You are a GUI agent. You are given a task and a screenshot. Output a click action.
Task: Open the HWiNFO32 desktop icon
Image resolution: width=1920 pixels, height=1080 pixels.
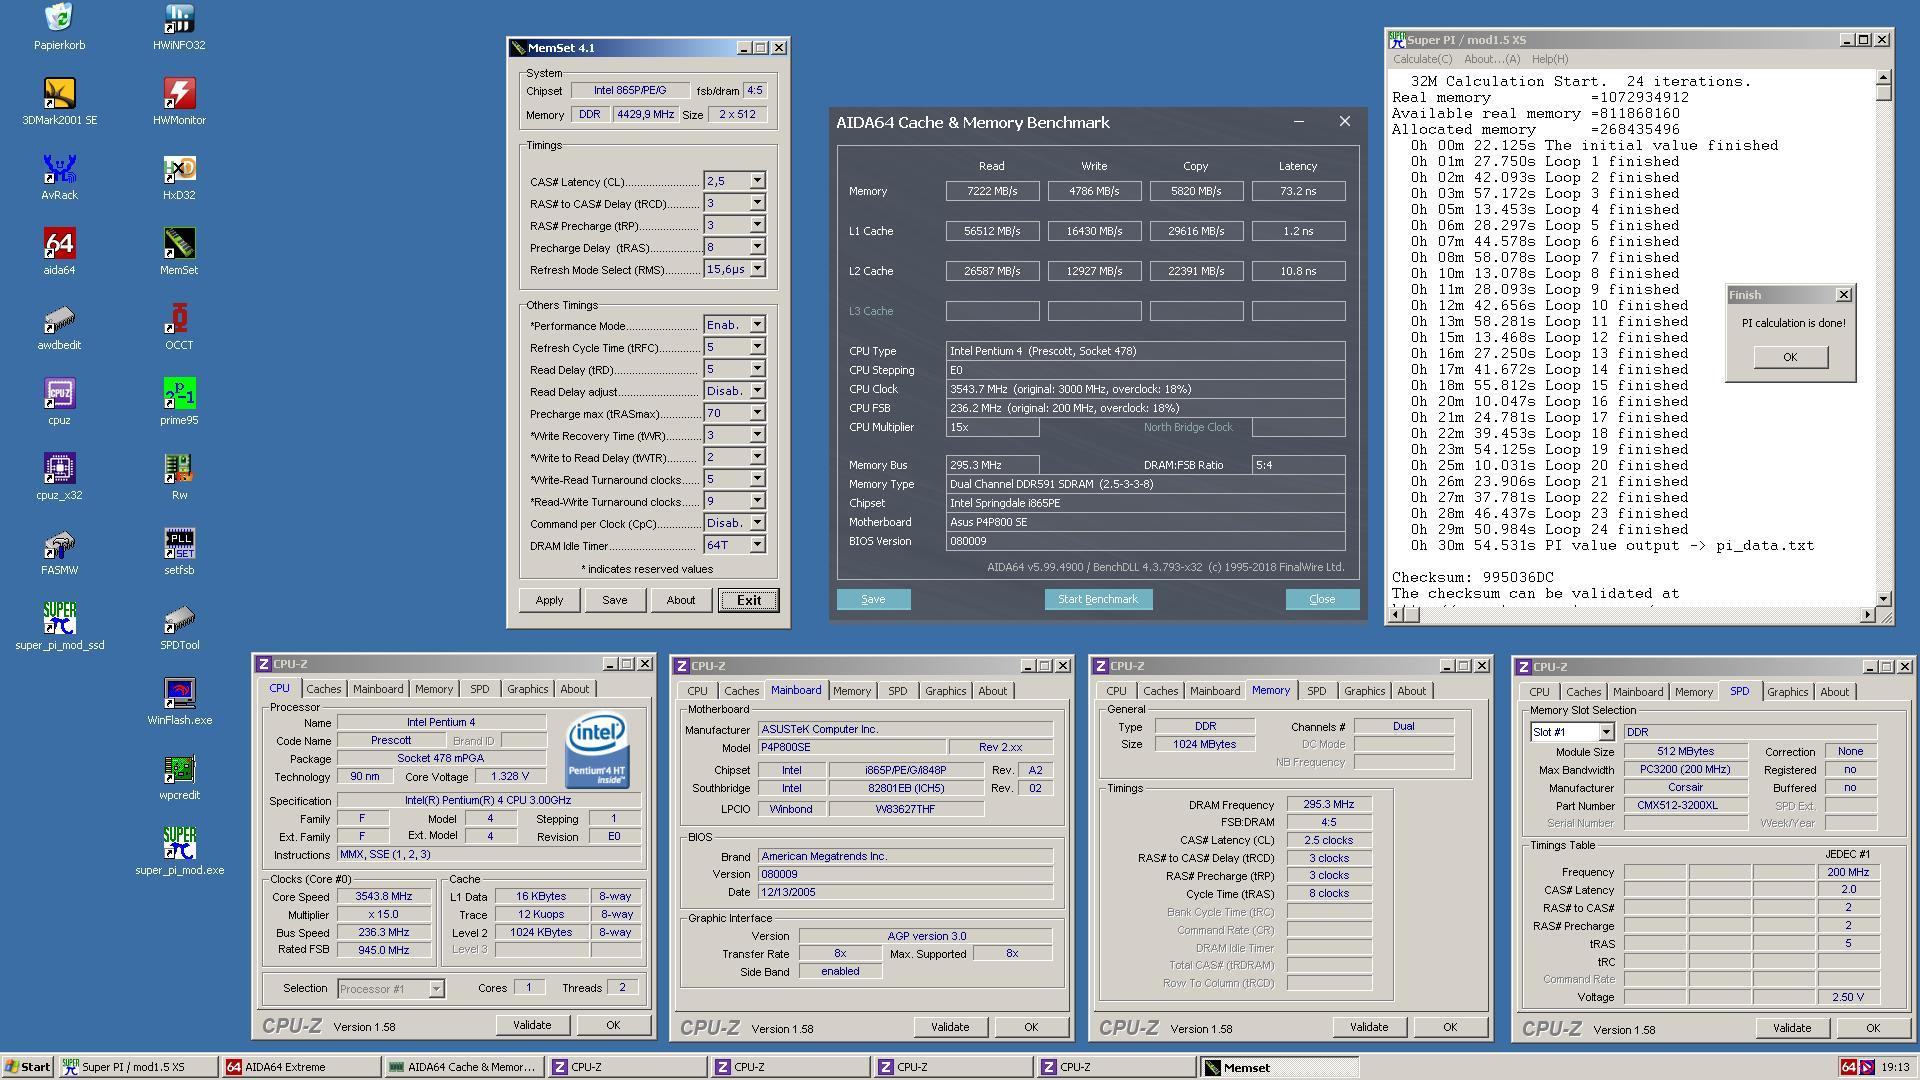(179, 27)
